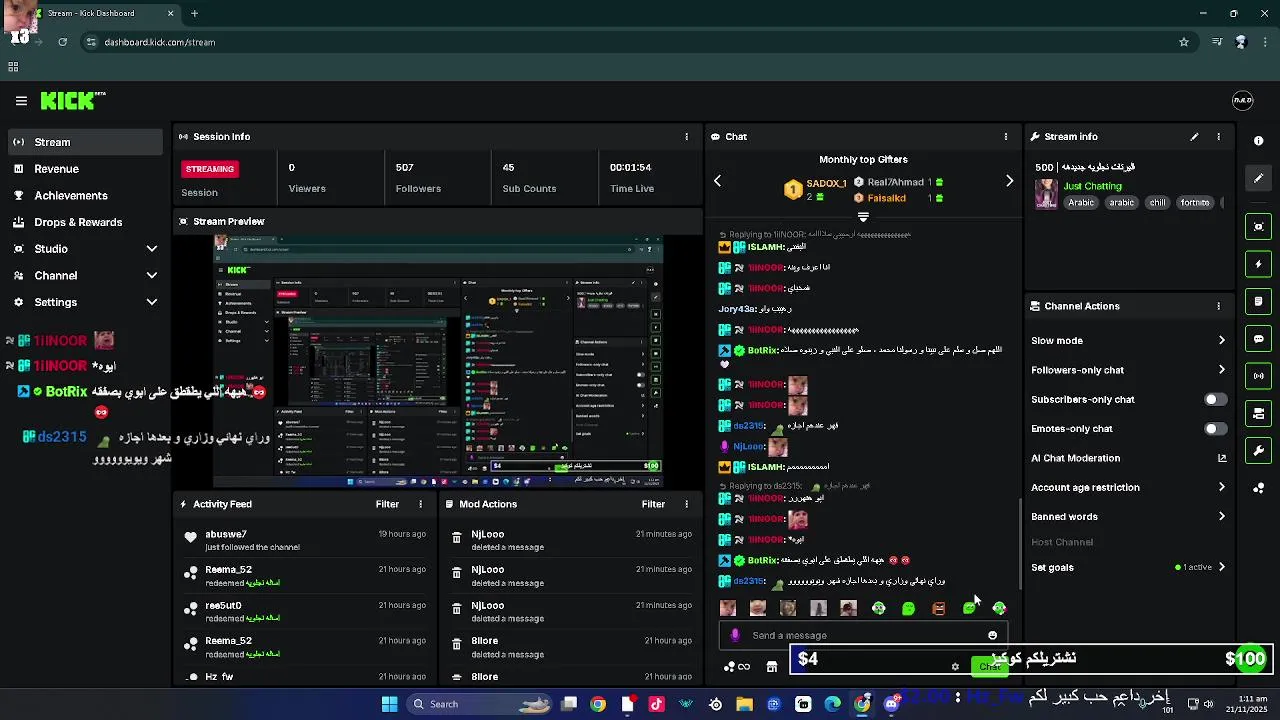Viewport: 1280px width, 720px height.
Task: Click the Kick logo
Action: [72, 101]
